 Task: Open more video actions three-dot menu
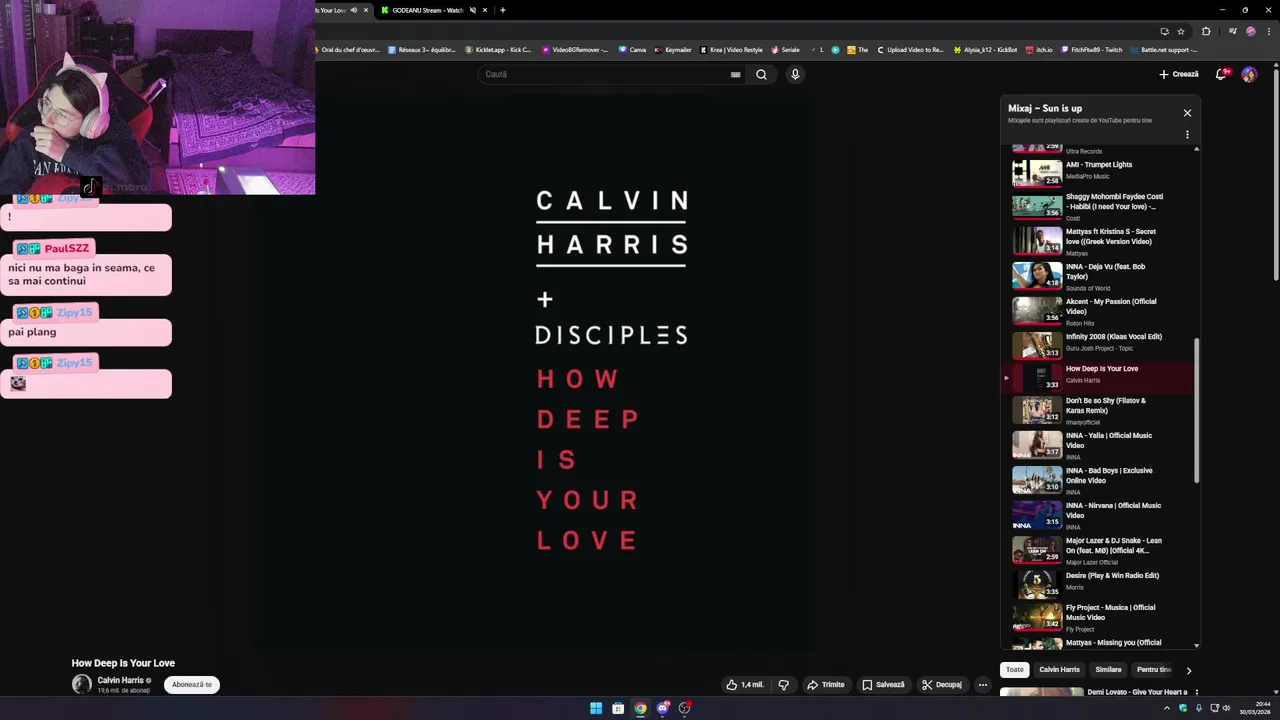(x=983, y=685)
